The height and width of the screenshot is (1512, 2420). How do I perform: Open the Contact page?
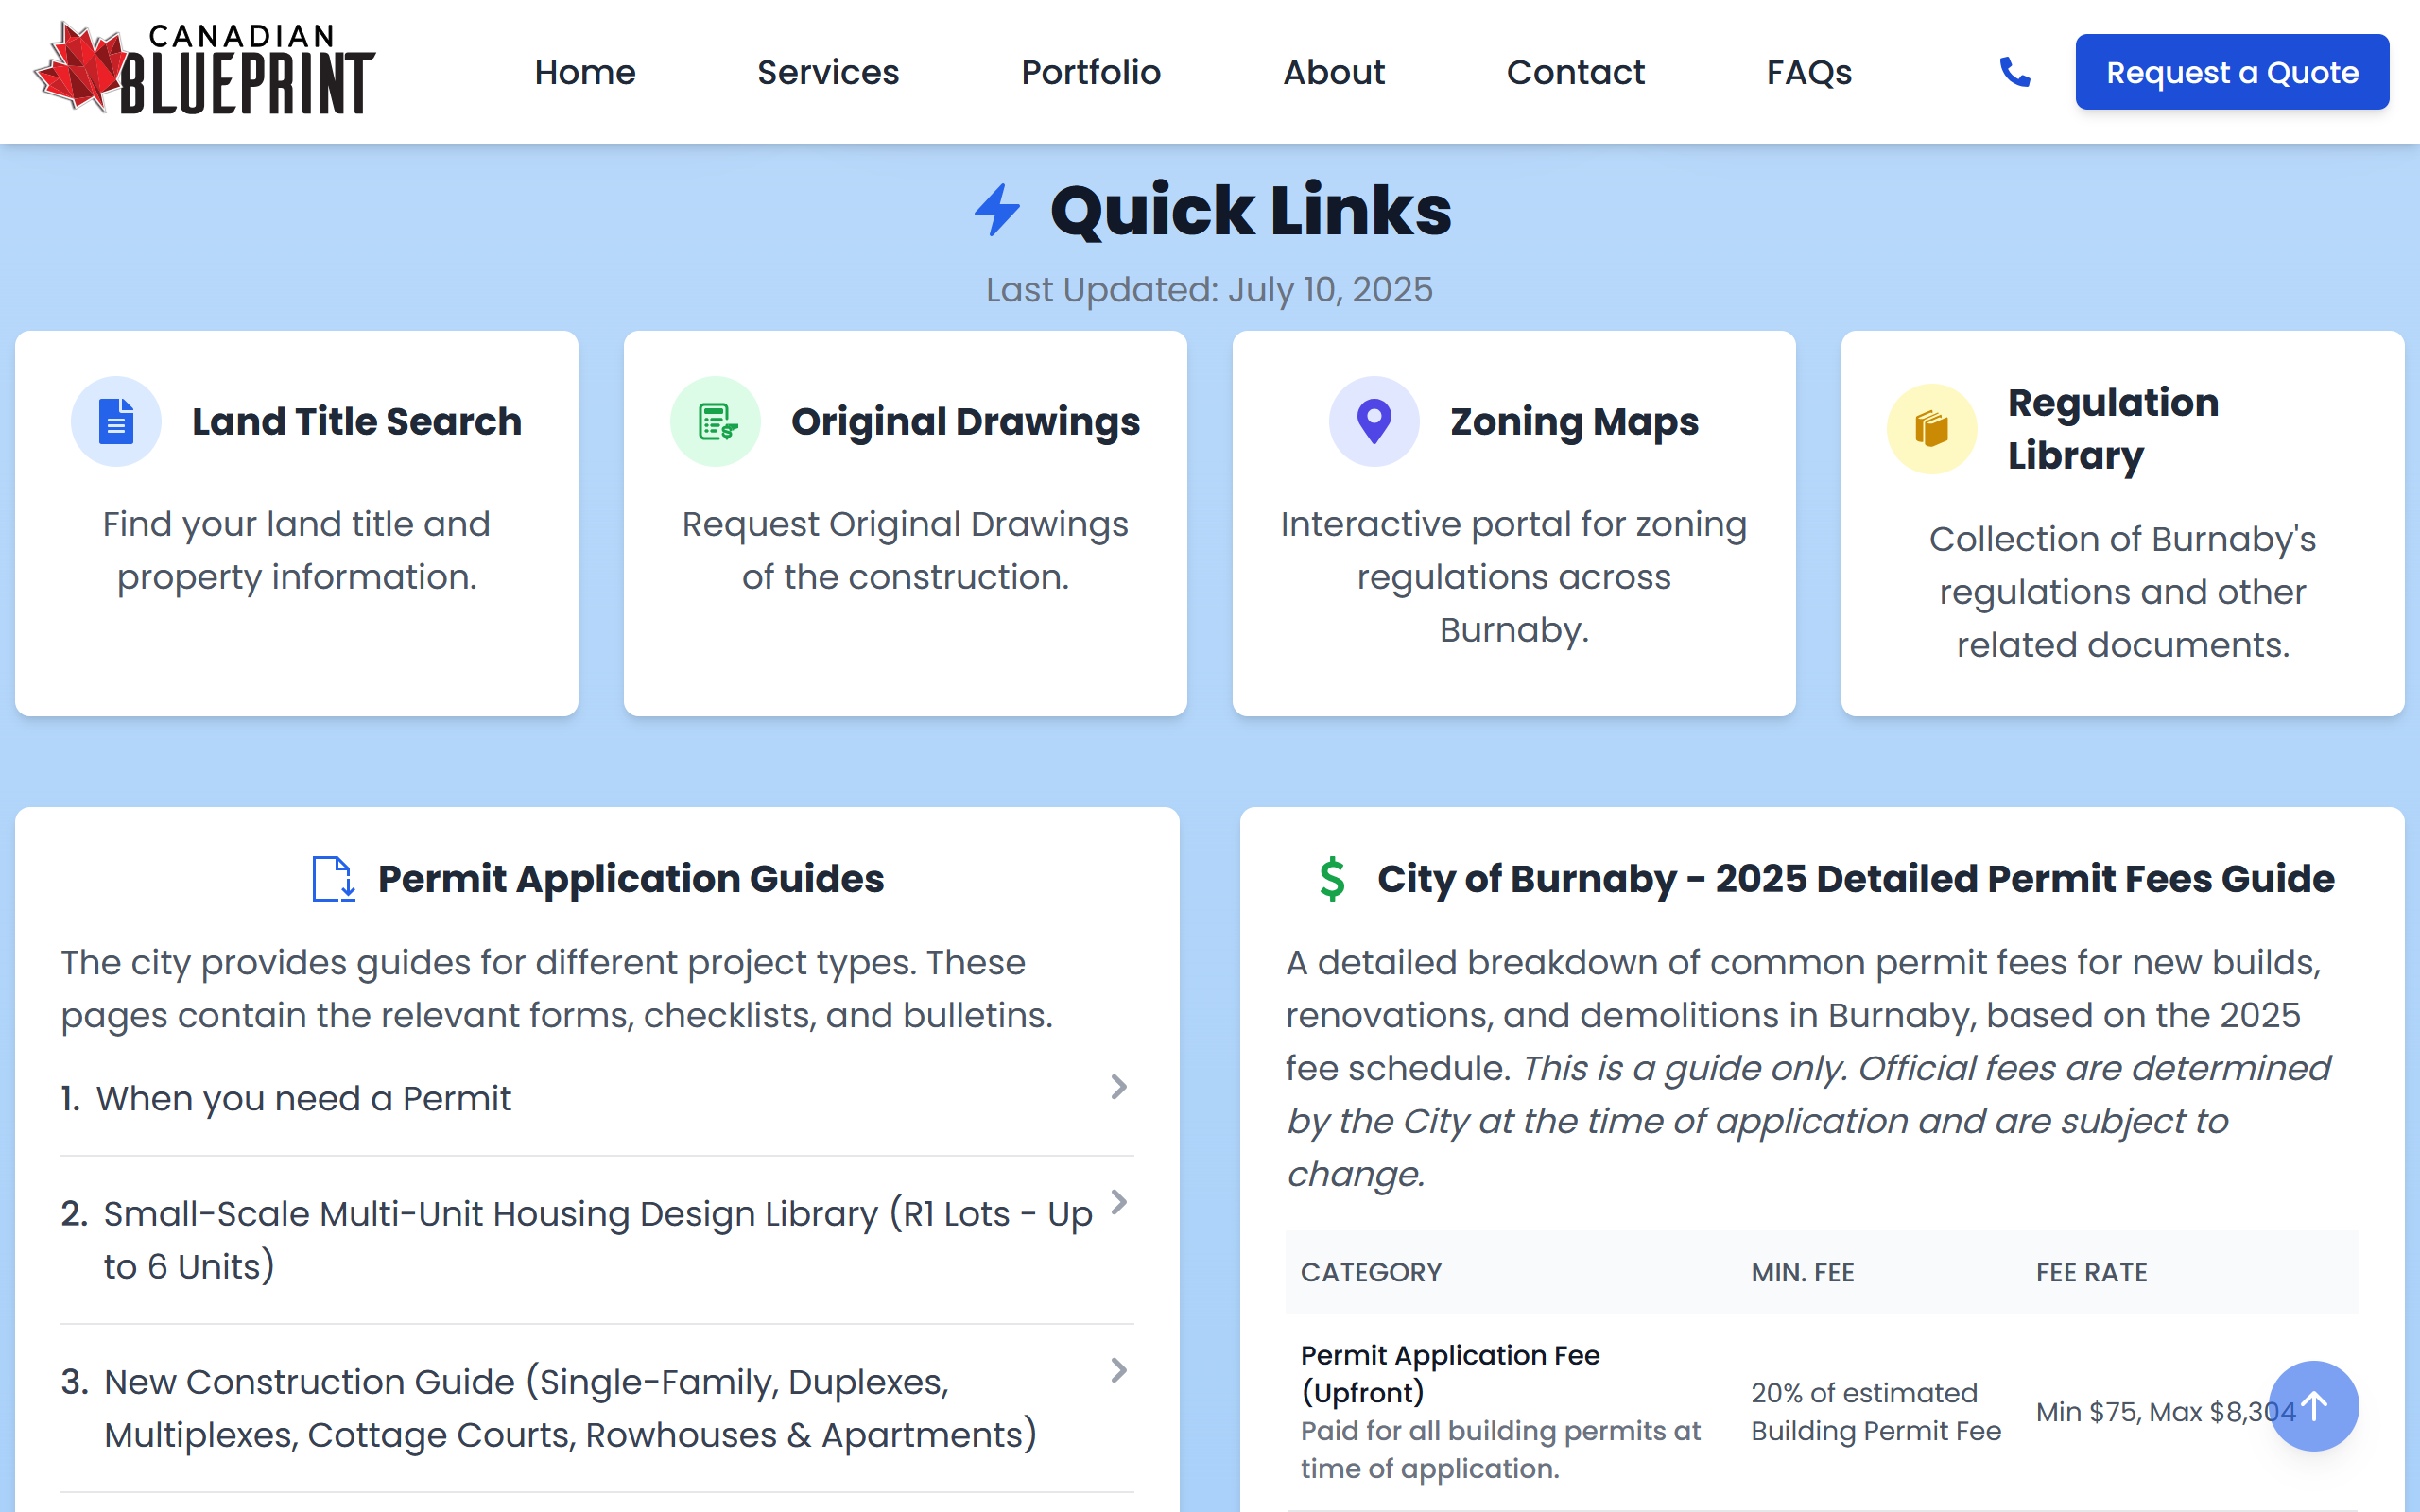coord(1575,71)
